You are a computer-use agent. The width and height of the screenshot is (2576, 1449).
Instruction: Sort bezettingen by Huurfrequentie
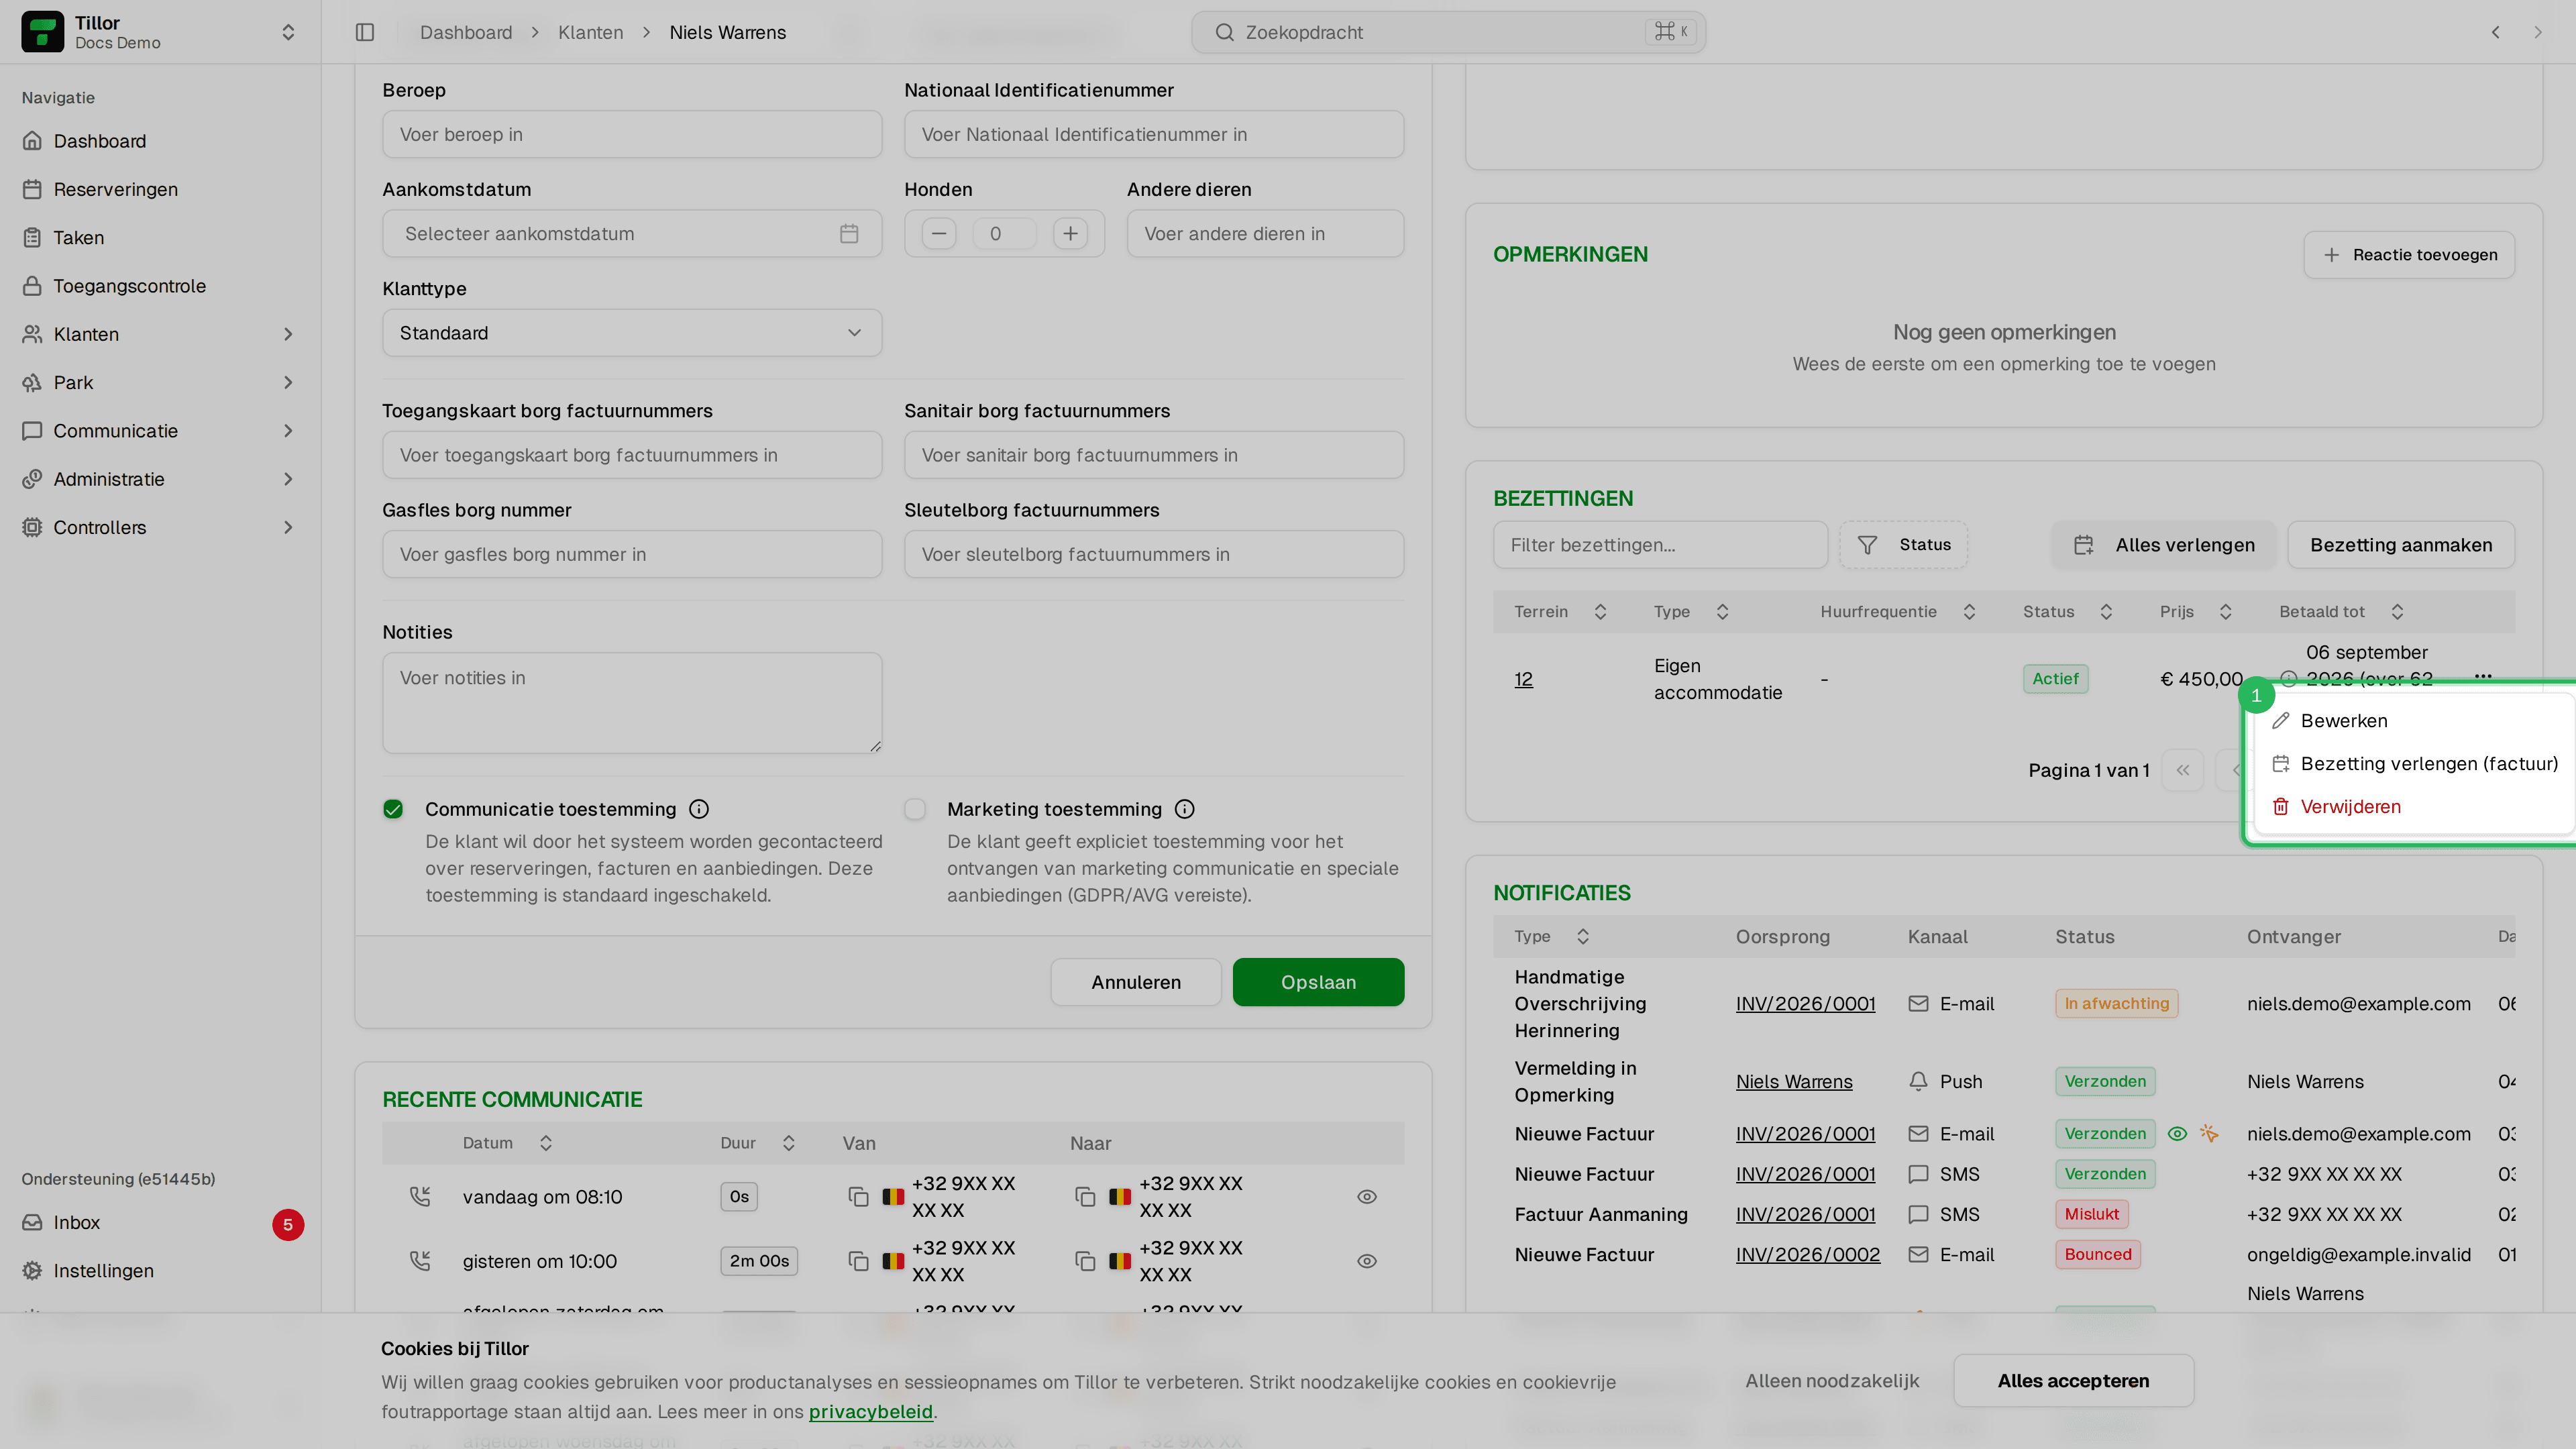pyautogui.click(x=1898, y=612)
